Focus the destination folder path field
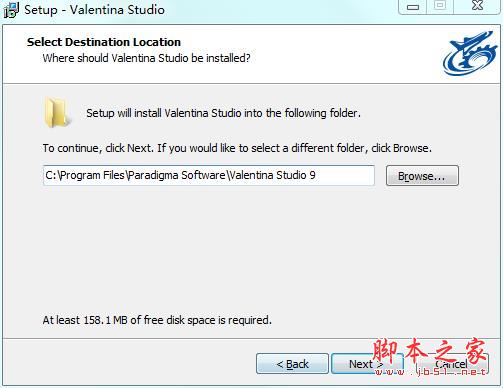The width and height of the screenshot is (503, 388). 209,175
